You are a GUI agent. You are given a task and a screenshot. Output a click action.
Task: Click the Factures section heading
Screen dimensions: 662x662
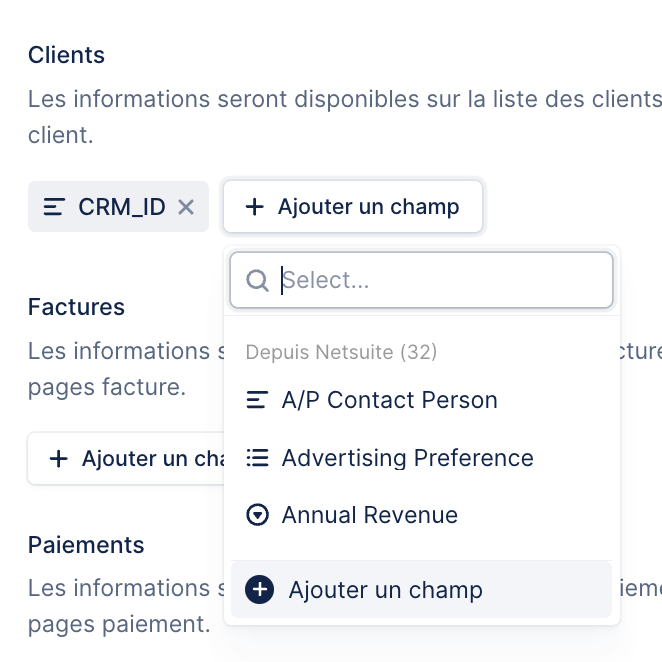pyautogui.click(x=76, y=307)
